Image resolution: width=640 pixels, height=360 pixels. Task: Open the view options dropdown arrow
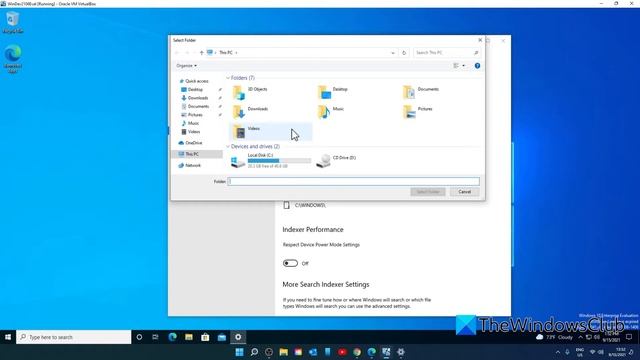[x=463, y=66]
